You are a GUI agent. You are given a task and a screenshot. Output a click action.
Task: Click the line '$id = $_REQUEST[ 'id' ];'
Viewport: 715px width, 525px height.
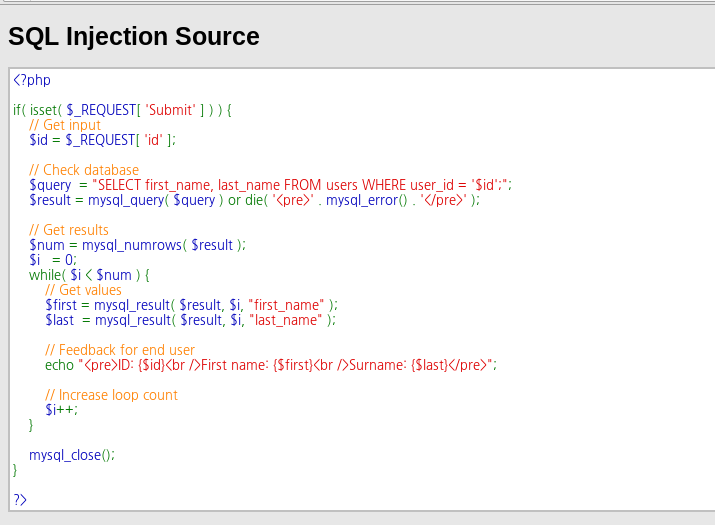click(x=103, y=140)
